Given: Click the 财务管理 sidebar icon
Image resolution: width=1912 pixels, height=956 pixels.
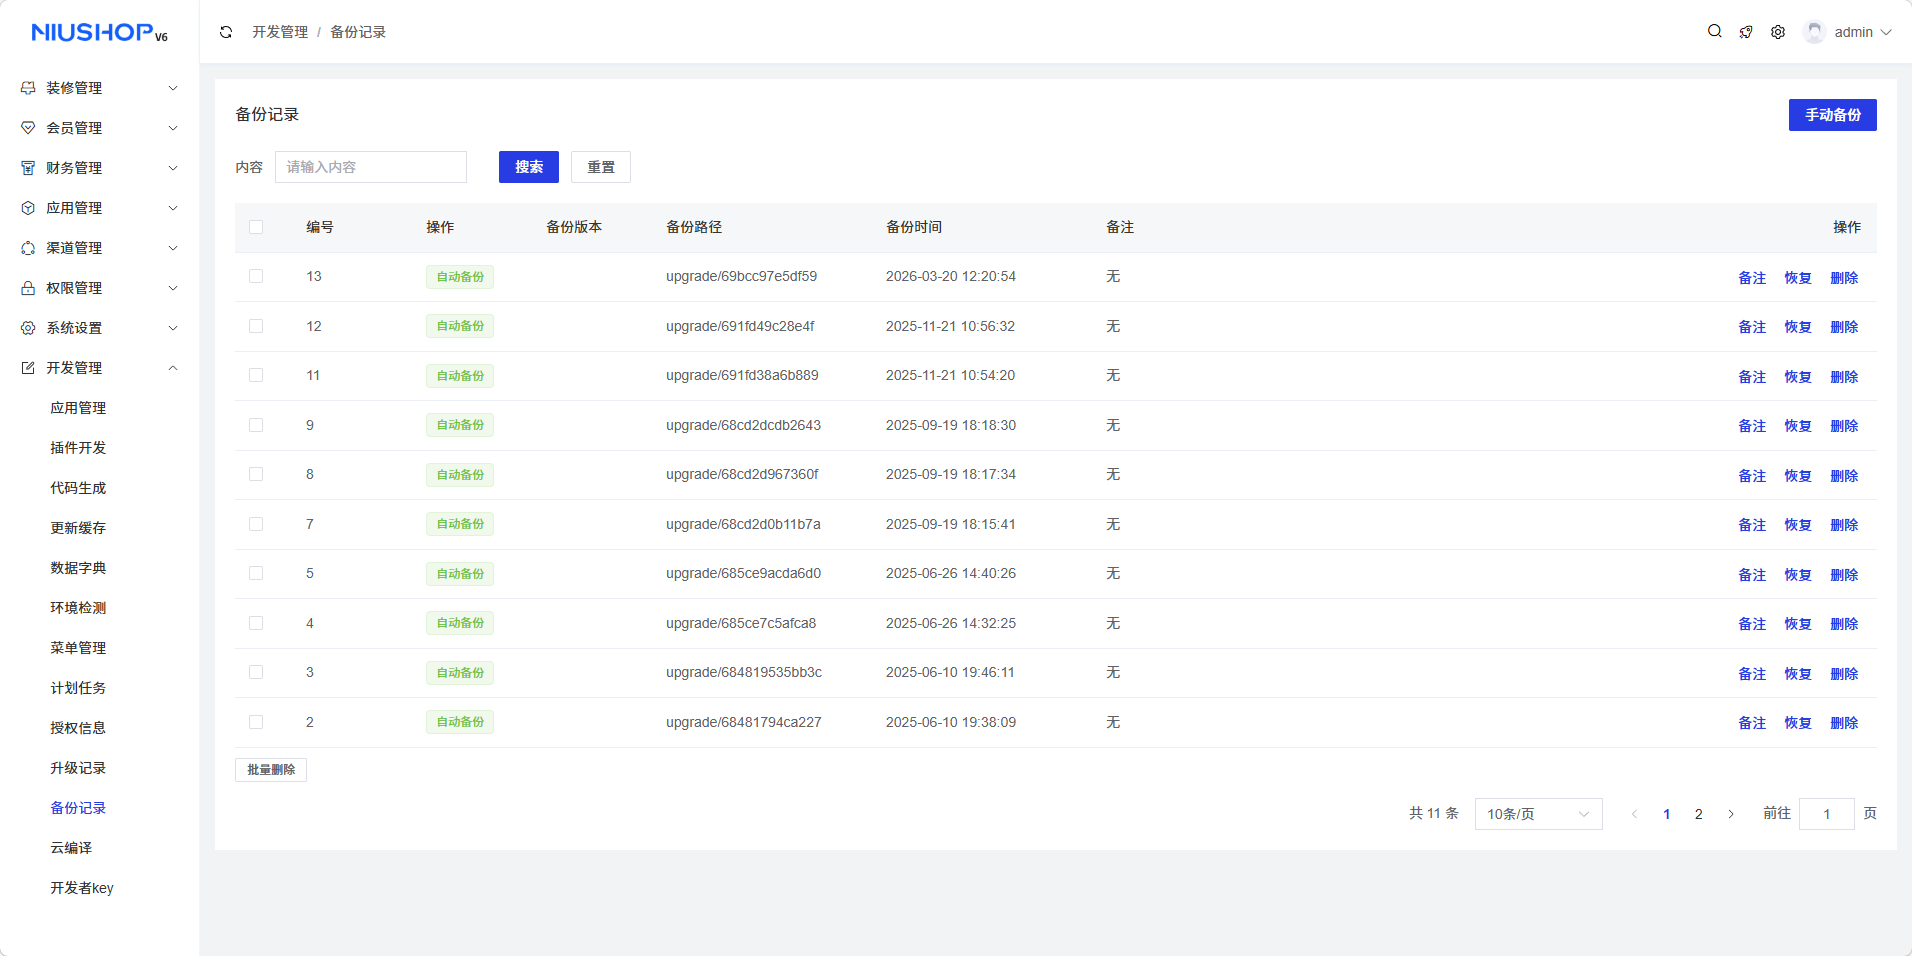Looking at the screenshot, I should (x=28, y=168).
